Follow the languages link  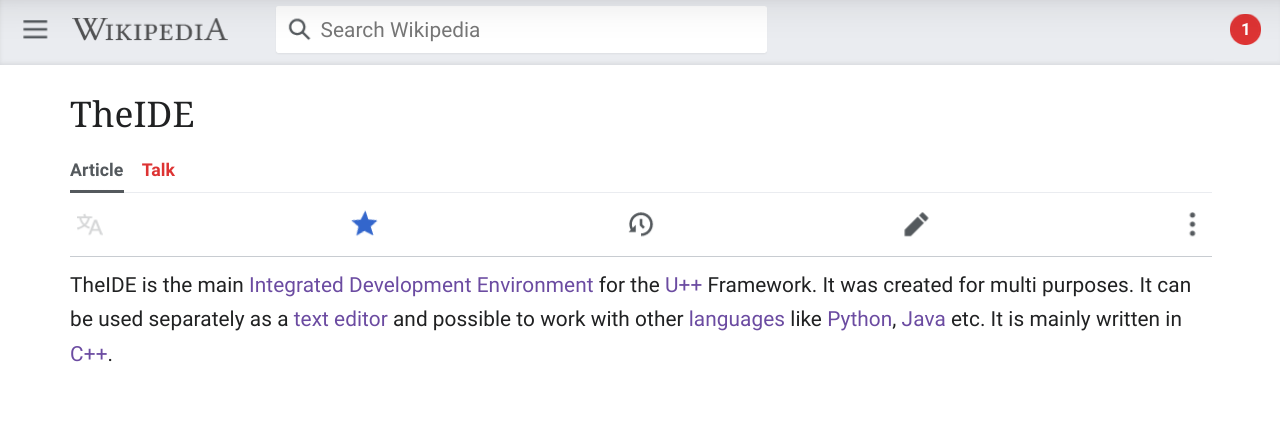(x=736, y=320)
